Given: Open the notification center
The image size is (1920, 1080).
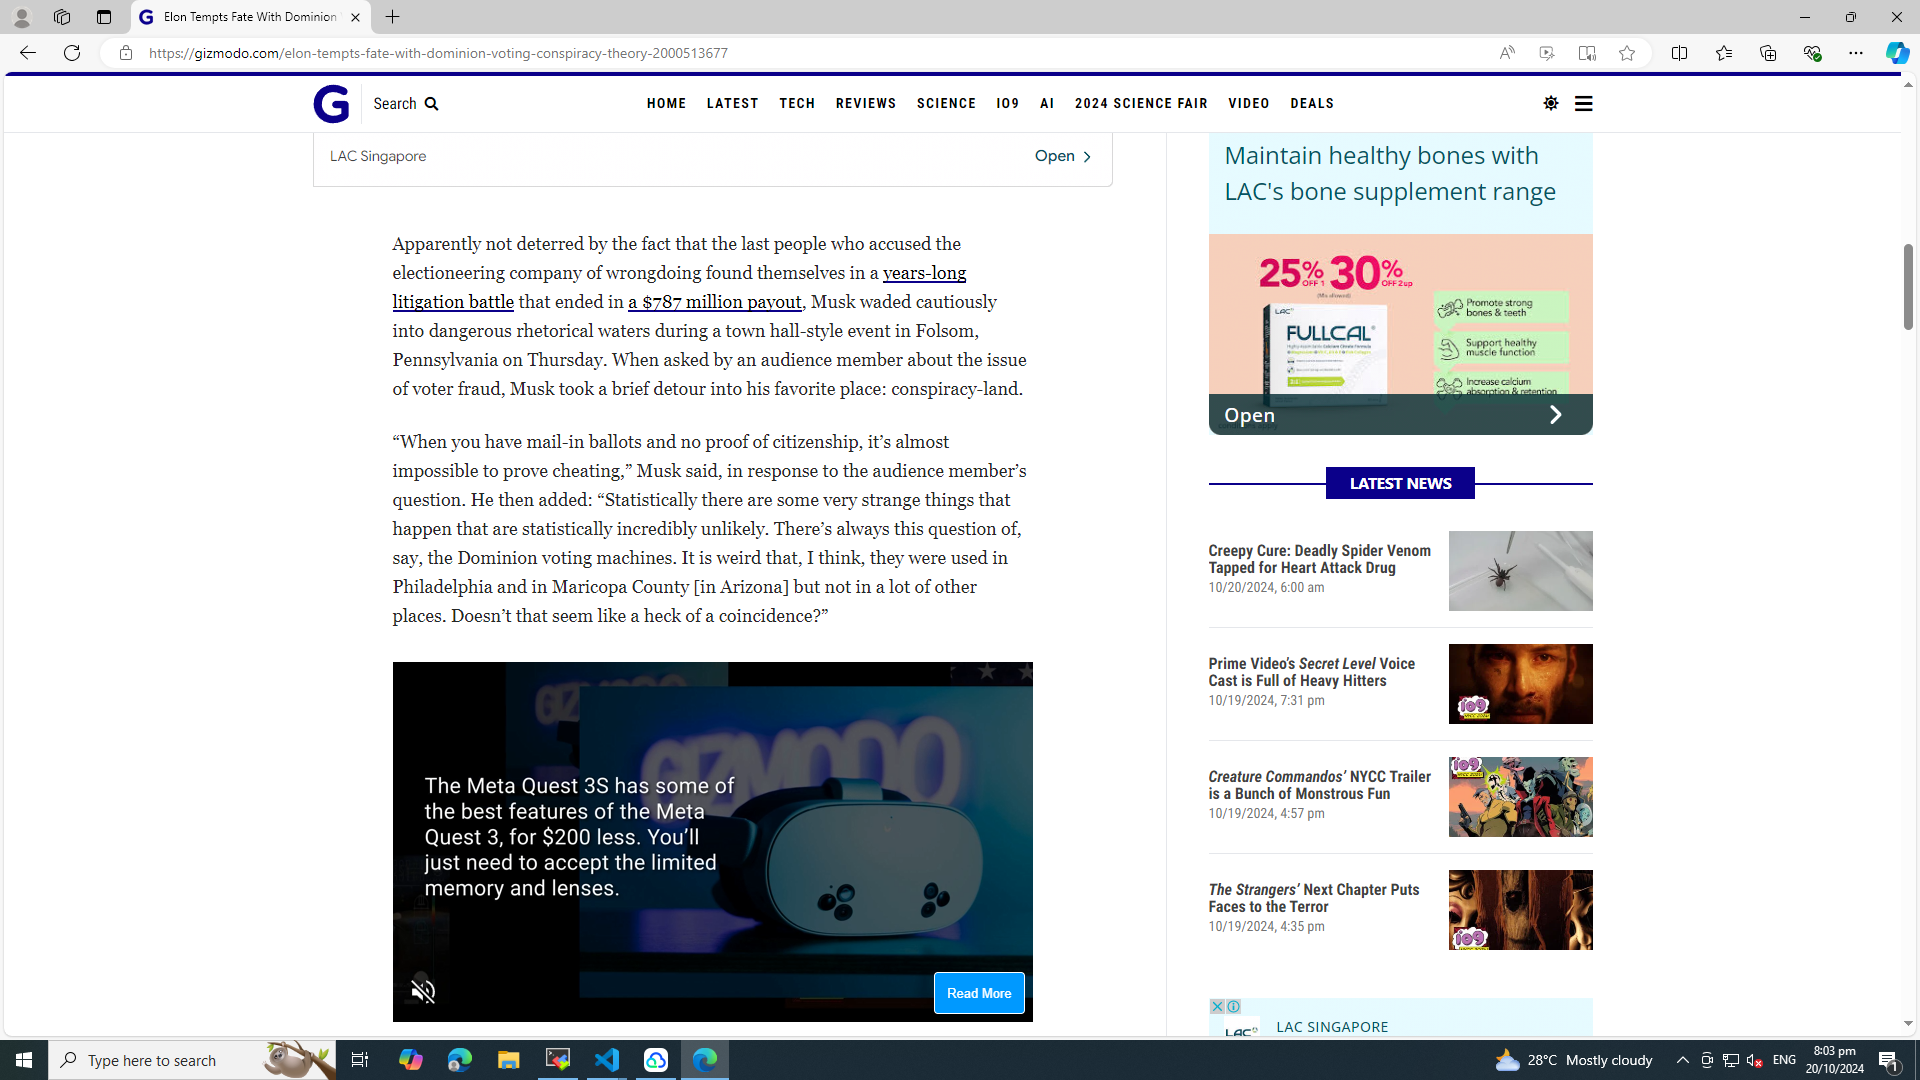Looking at the screenshot, I should [1889, 1060].
